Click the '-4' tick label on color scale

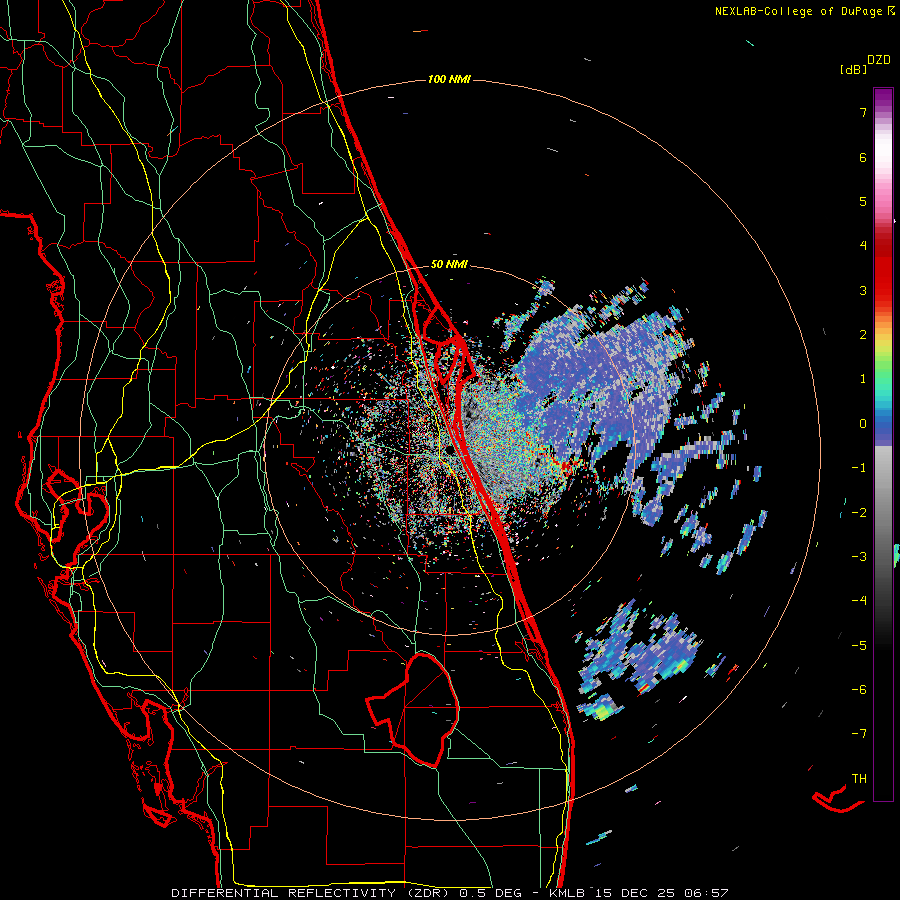pyautogui.click(x=859, y=601)
